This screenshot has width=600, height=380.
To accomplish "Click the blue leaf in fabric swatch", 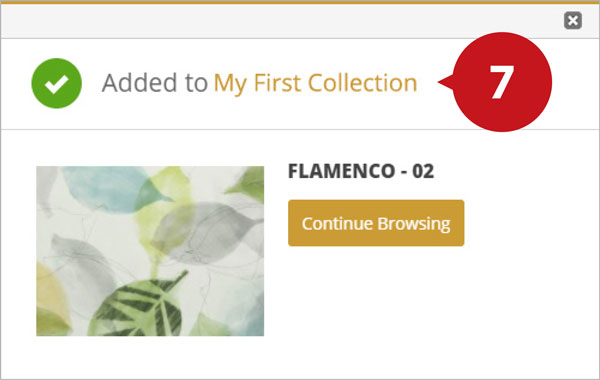I will [x=111, y=189].
